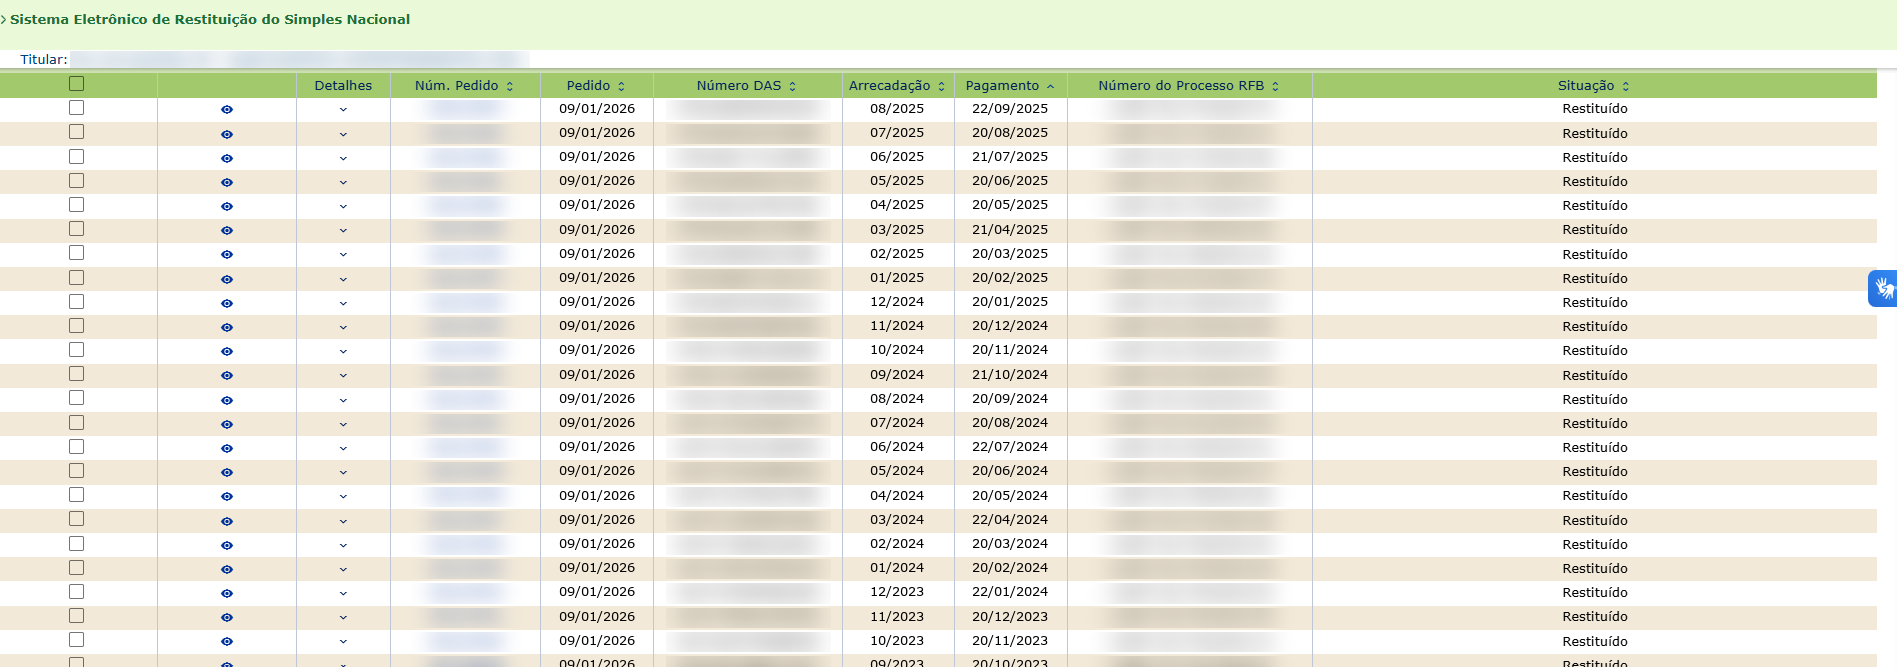Click the Titular label
This screenshot has width=1897, height=667.
point(44,60)
